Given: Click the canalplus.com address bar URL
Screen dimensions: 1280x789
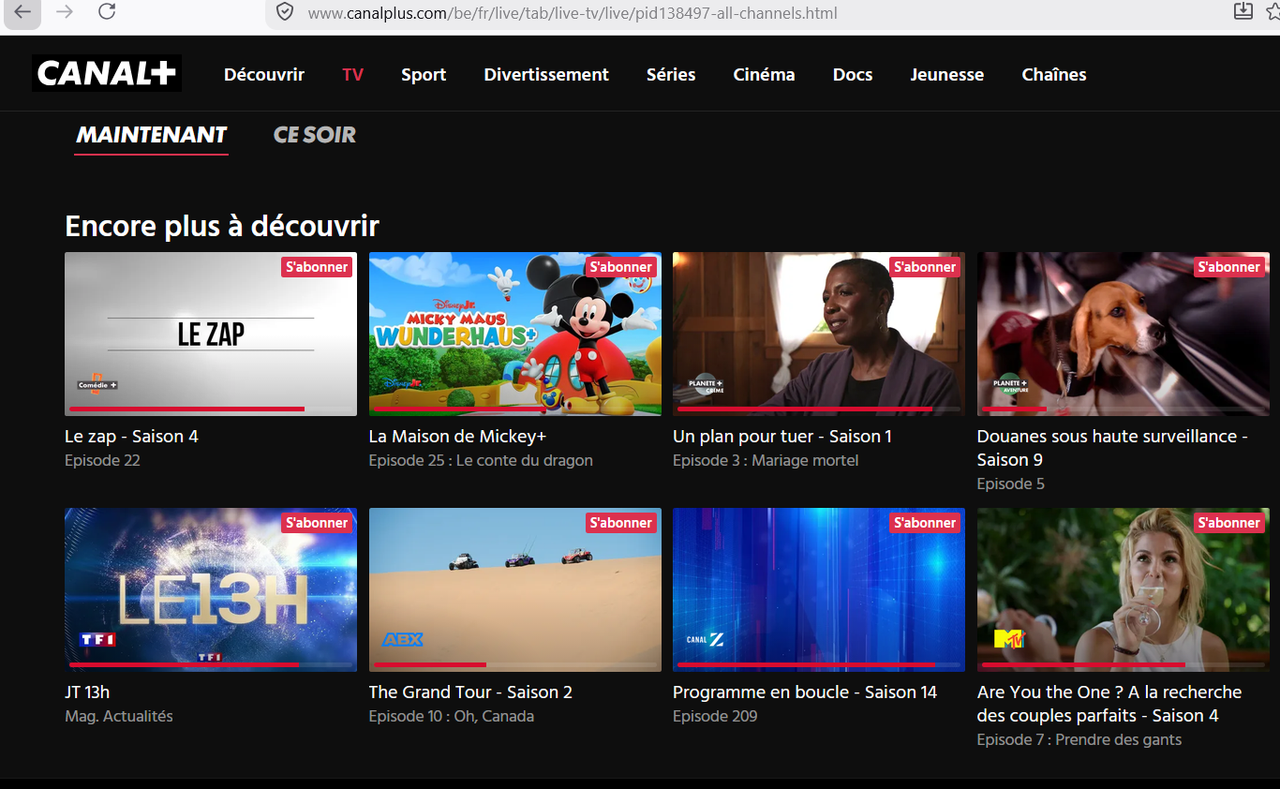Looking at the screenshot, I should click(x=572, y=13).
